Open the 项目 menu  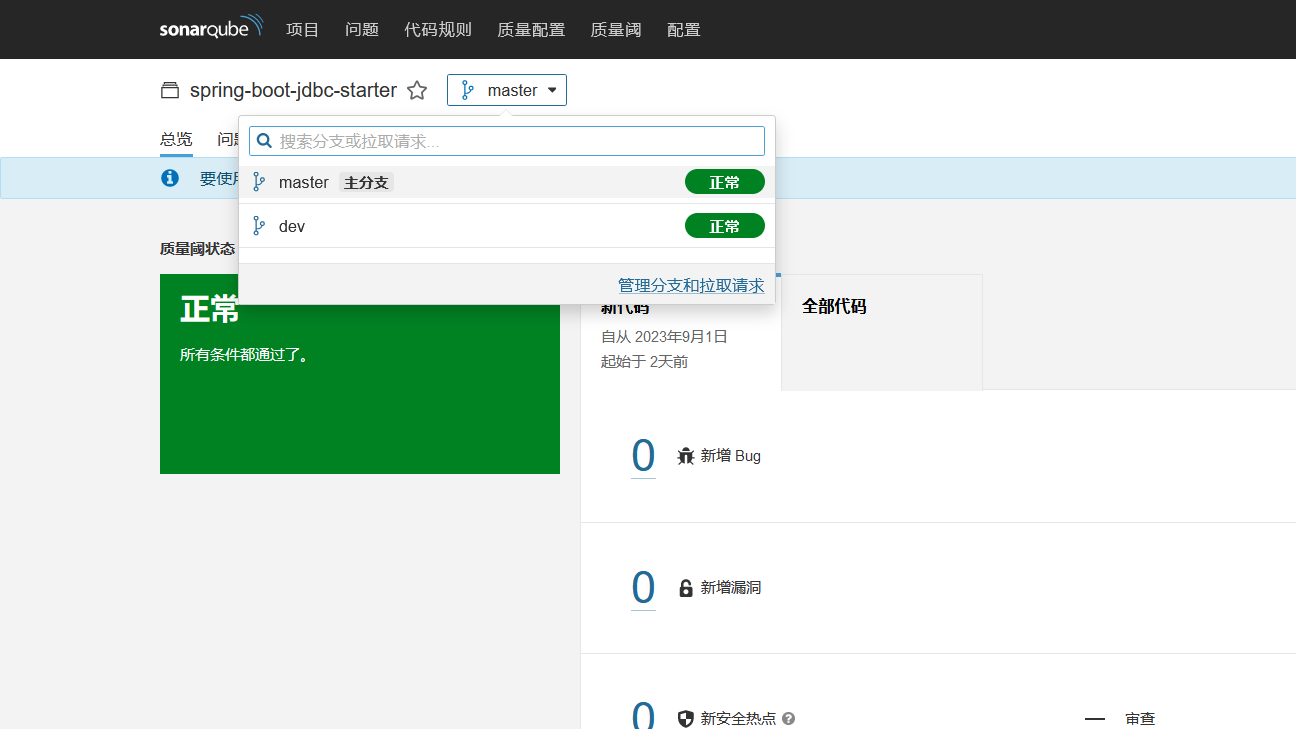302,29
